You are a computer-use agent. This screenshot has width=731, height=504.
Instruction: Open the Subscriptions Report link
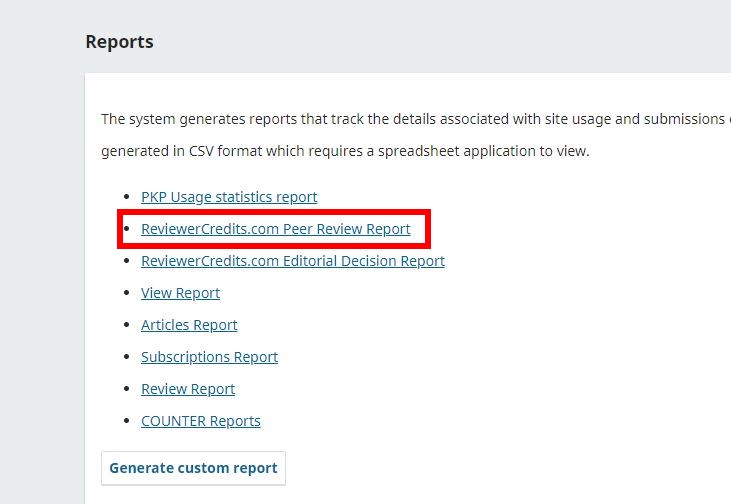(209, 357)
